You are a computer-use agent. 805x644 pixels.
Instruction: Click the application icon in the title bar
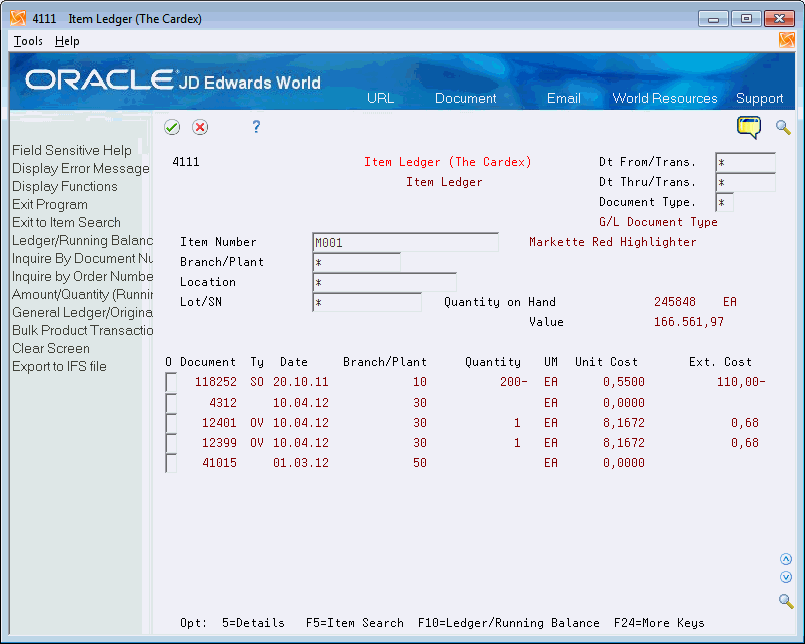coord(18,18)
